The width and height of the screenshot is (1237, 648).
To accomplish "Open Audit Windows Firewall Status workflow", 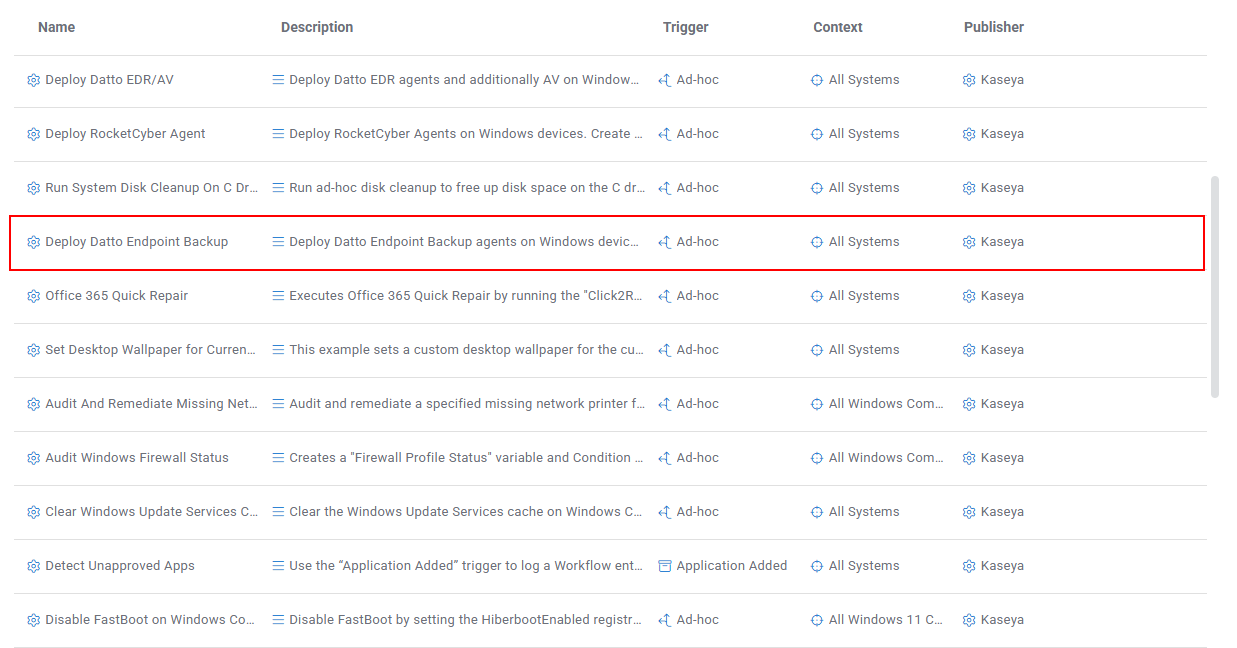I will (x=137, y=458).
